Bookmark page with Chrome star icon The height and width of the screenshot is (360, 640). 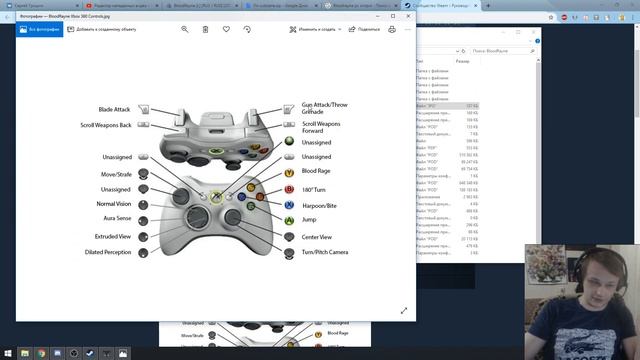click(x=551, y=18)
